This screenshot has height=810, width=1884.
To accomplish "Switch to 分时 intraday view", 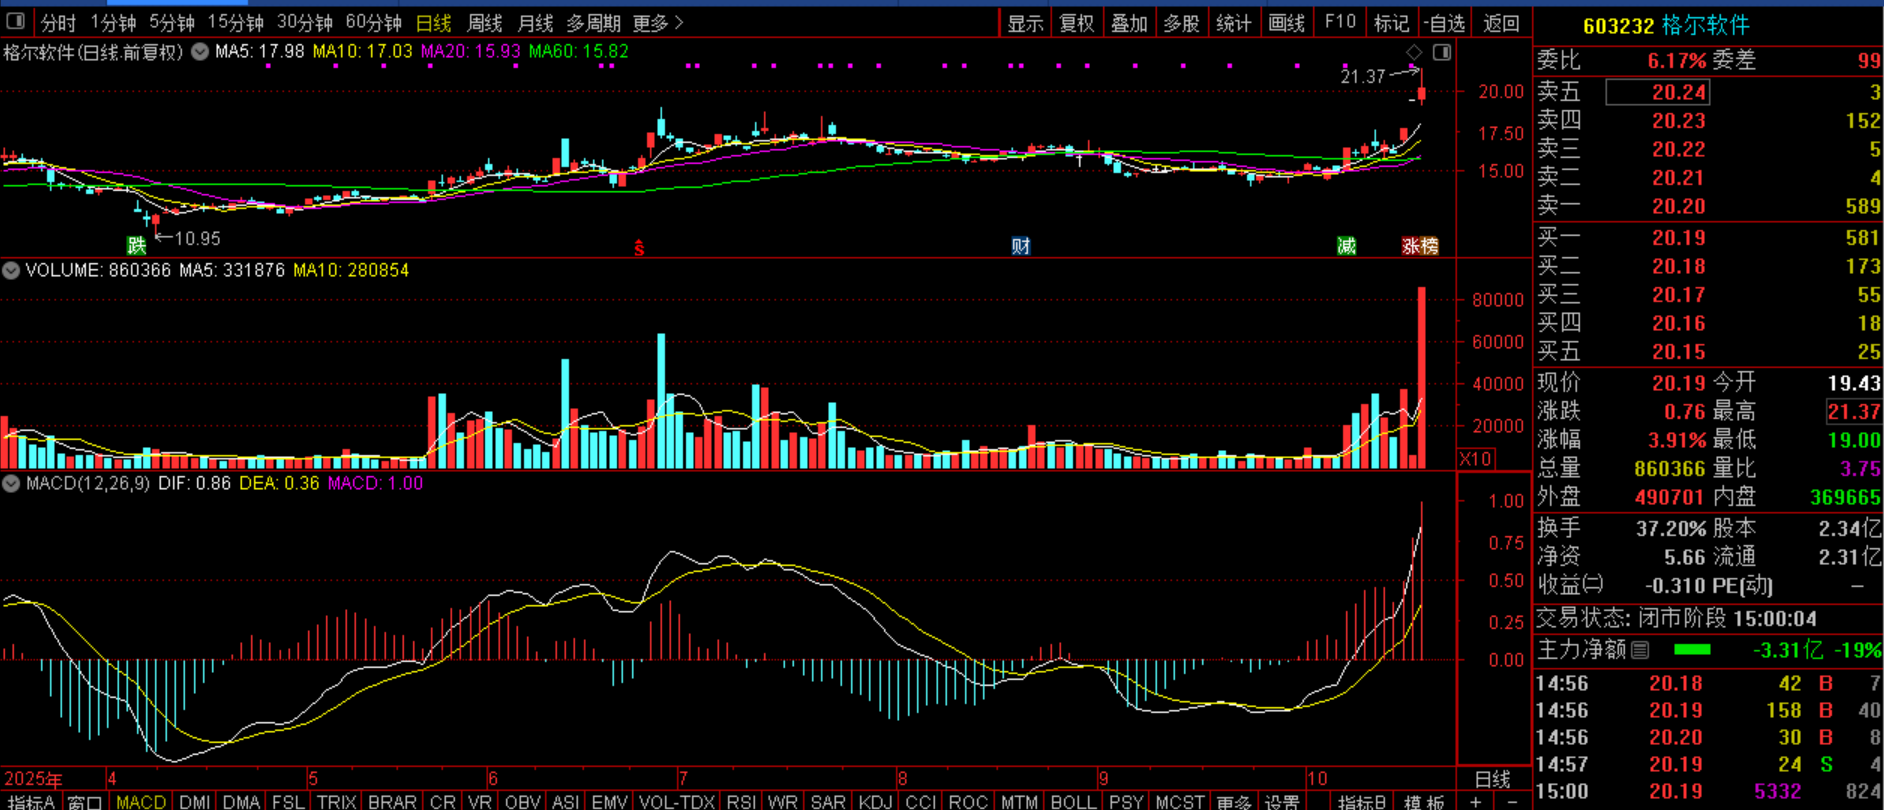I will coord(59,22).
